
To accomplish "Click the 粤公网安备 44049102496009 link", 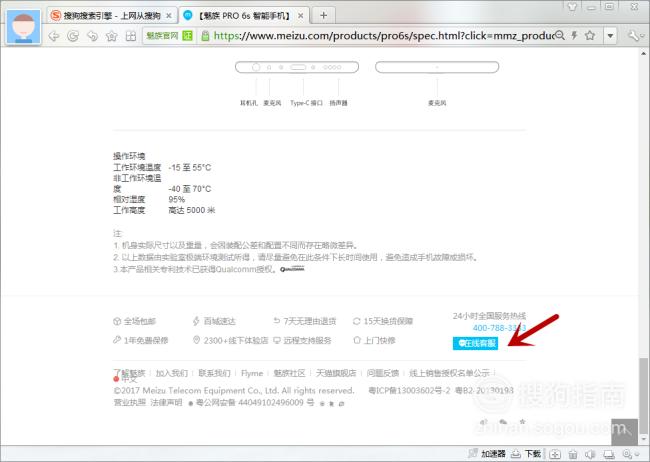I will click(x=255, y=403).
